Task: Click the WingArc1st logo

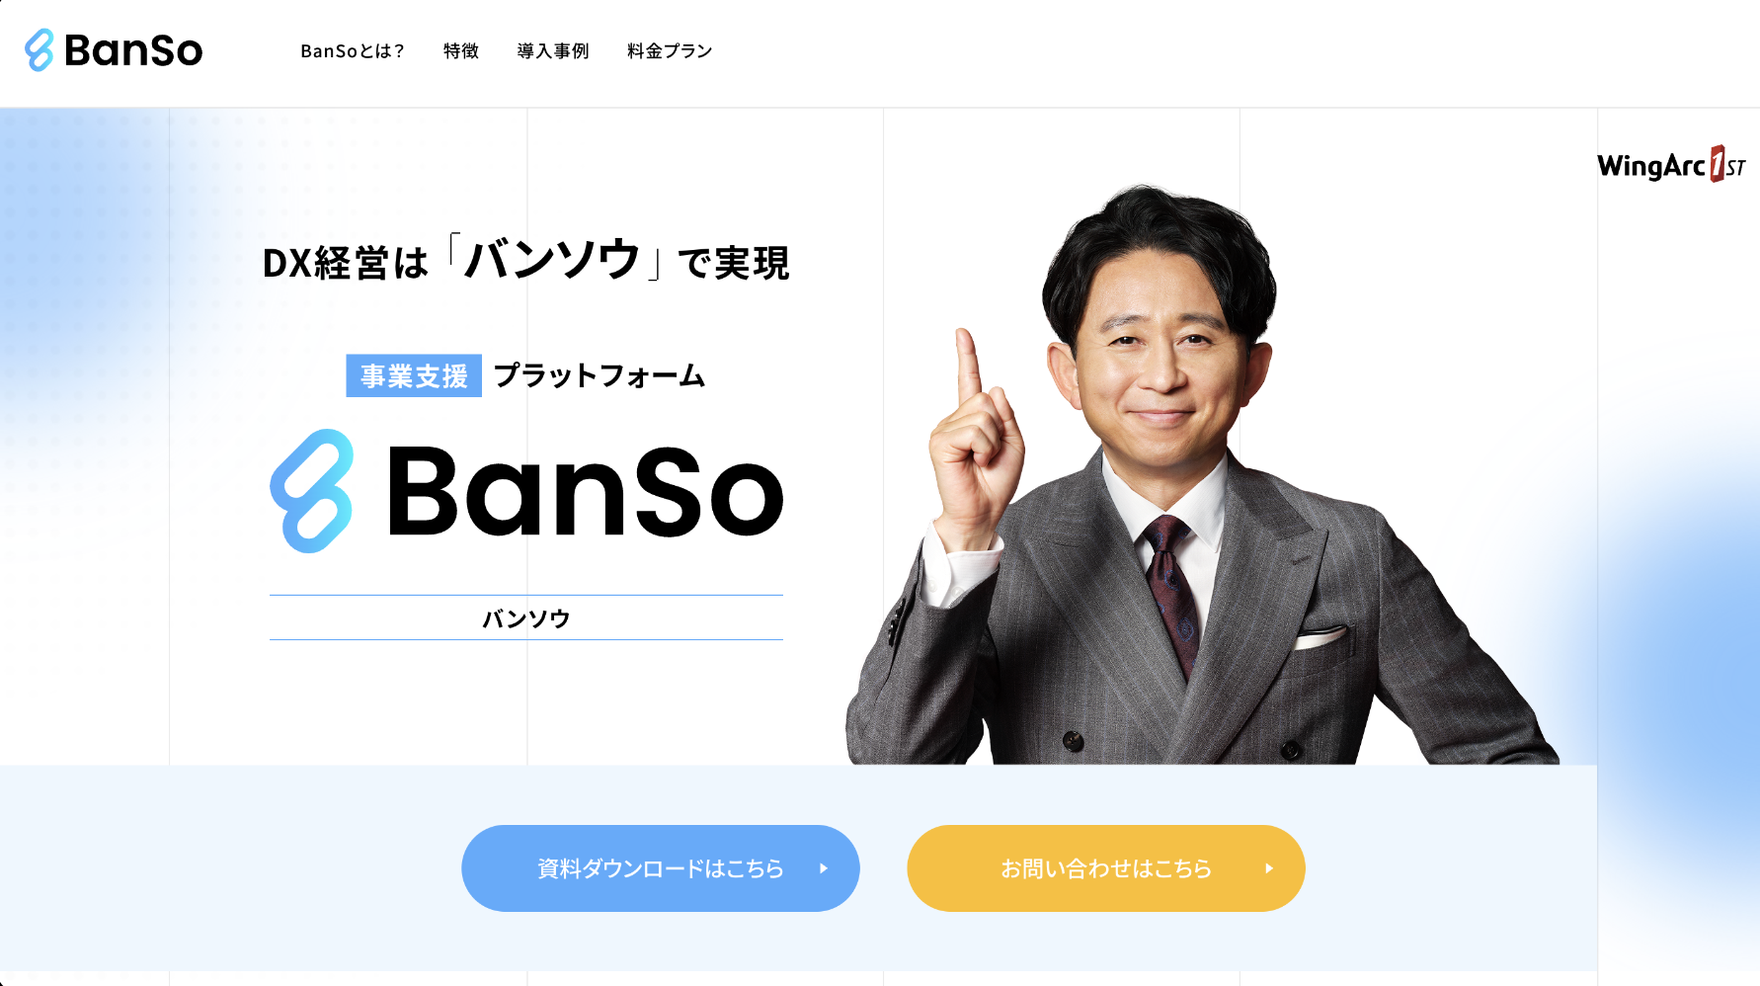Action: (x=1671, y=165)
